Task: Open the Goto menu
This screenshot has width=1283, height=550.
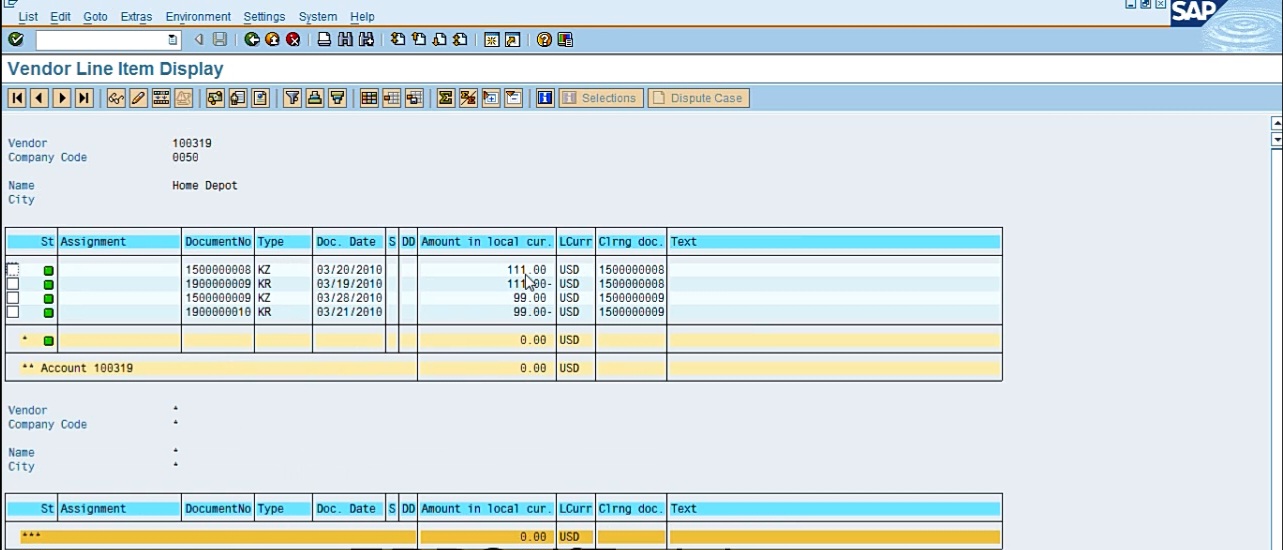Action: (x=95, y=17)
